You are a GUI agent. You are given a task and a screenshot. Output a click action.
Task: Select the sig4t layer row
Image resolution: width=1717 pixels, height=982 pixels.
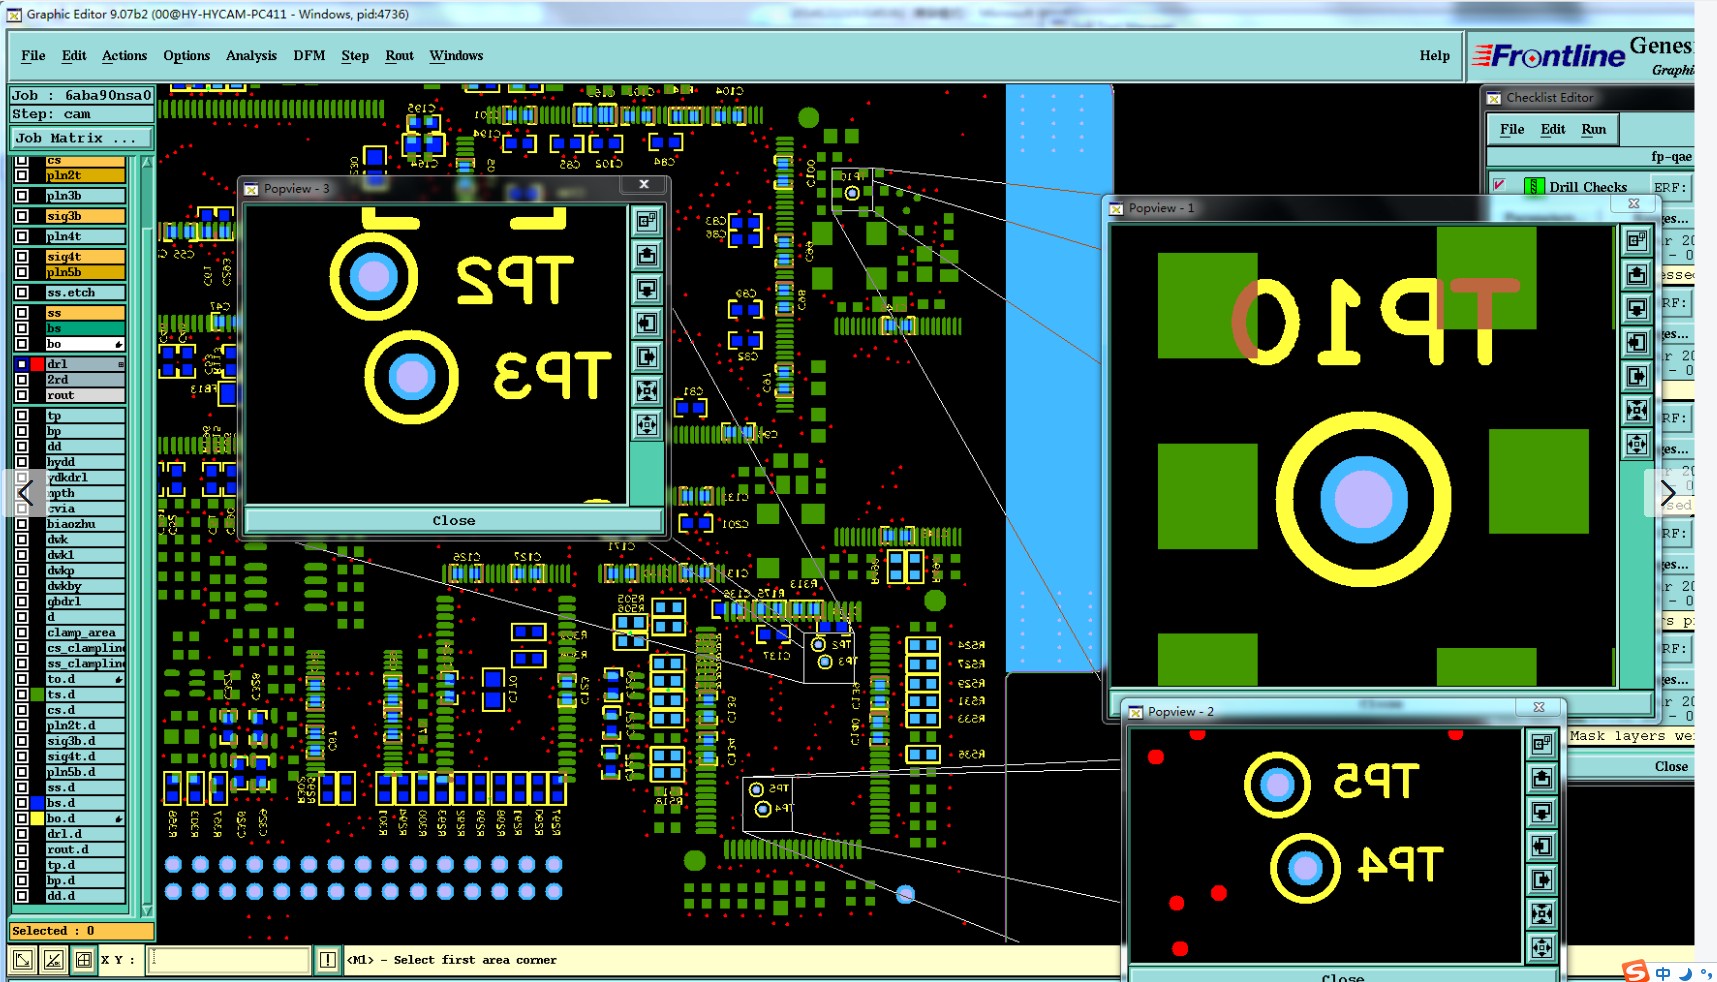click(85, 257)
